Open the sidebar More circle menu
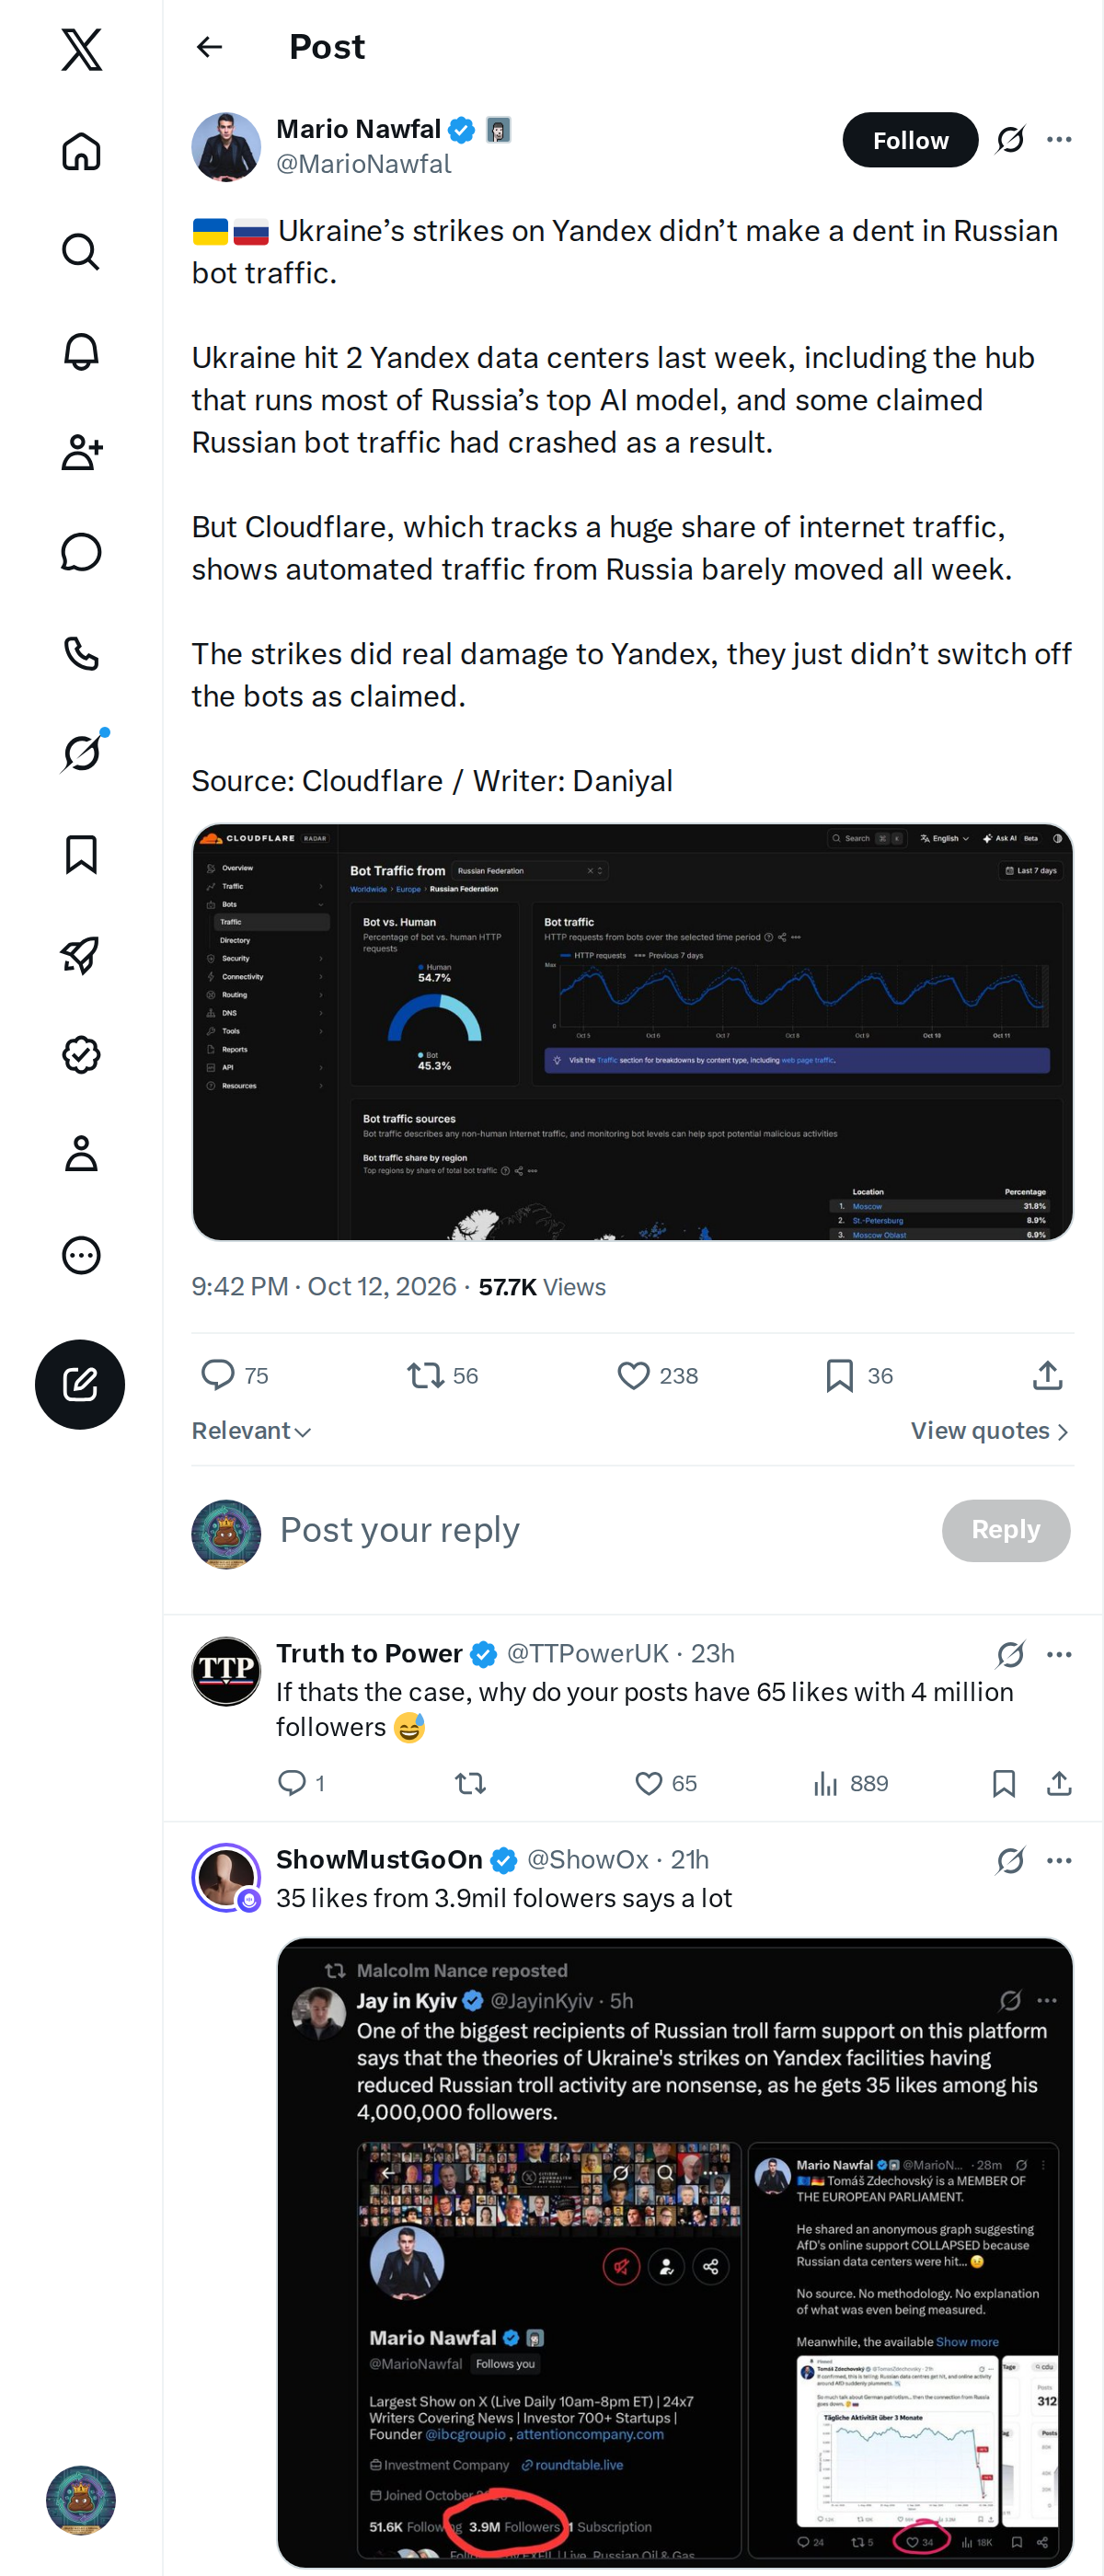The height and width of the screenshot is (2576, 1104). (x=81, y=1255)
